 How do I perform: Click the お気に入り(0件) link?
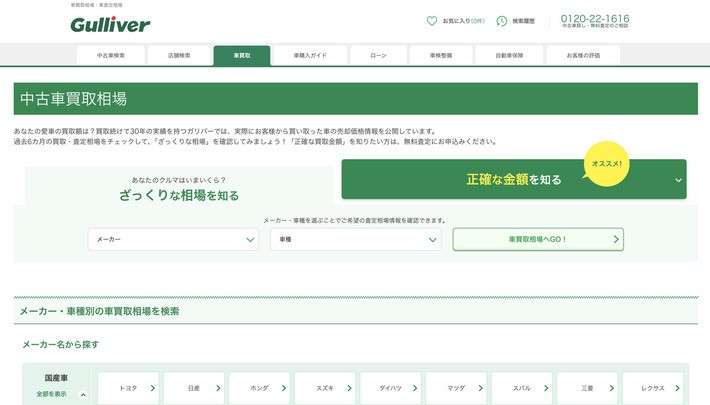(x=463, y=21)
